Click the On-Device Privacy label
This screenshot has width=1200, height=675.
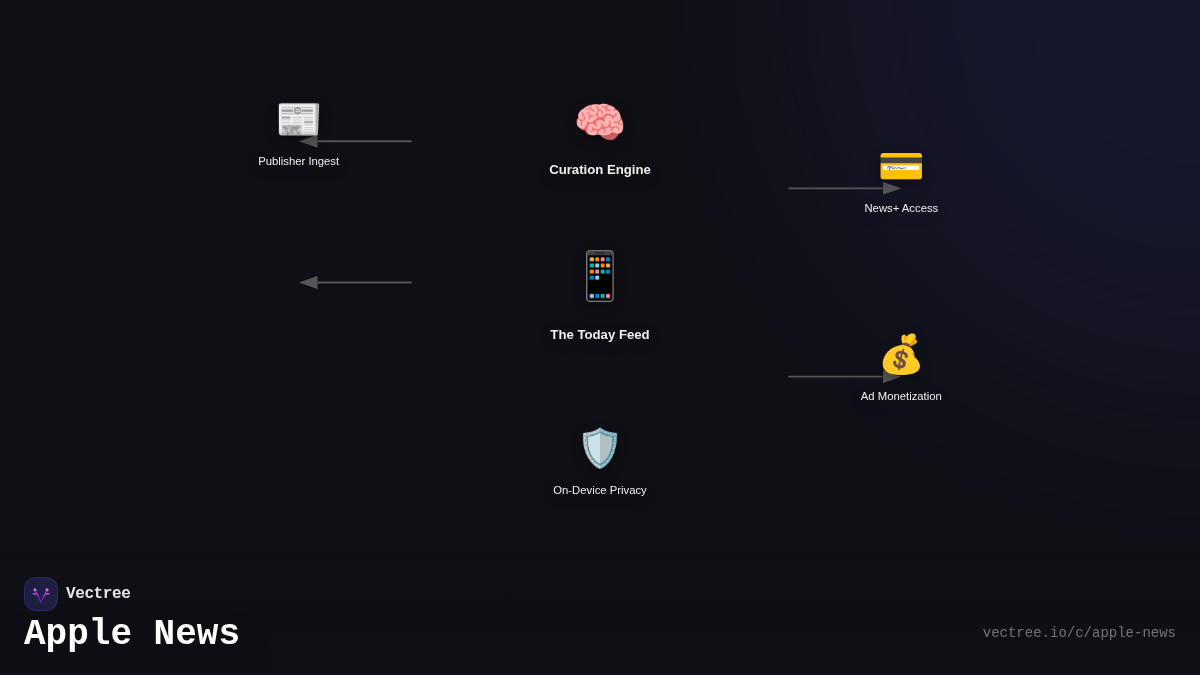coord(600,490)
